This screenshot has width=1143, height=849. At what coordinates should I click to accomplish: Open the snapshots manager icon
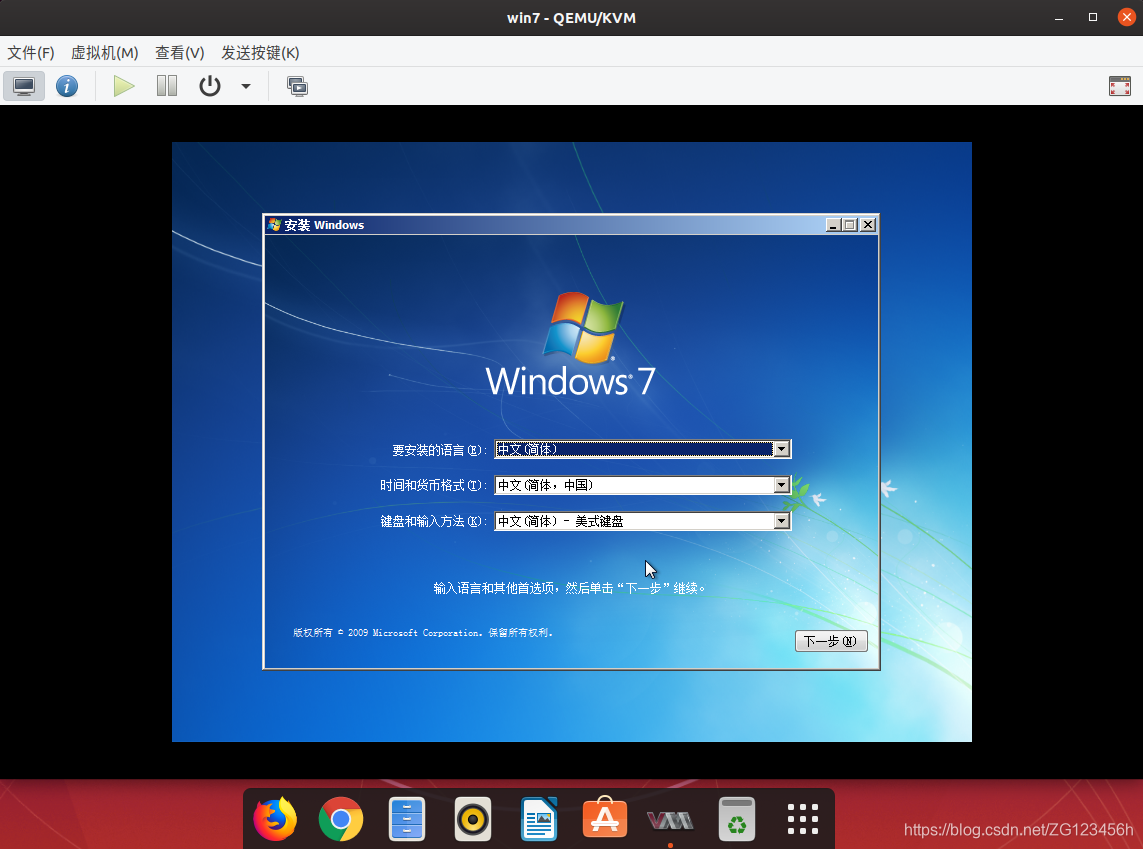click(297, 86)
